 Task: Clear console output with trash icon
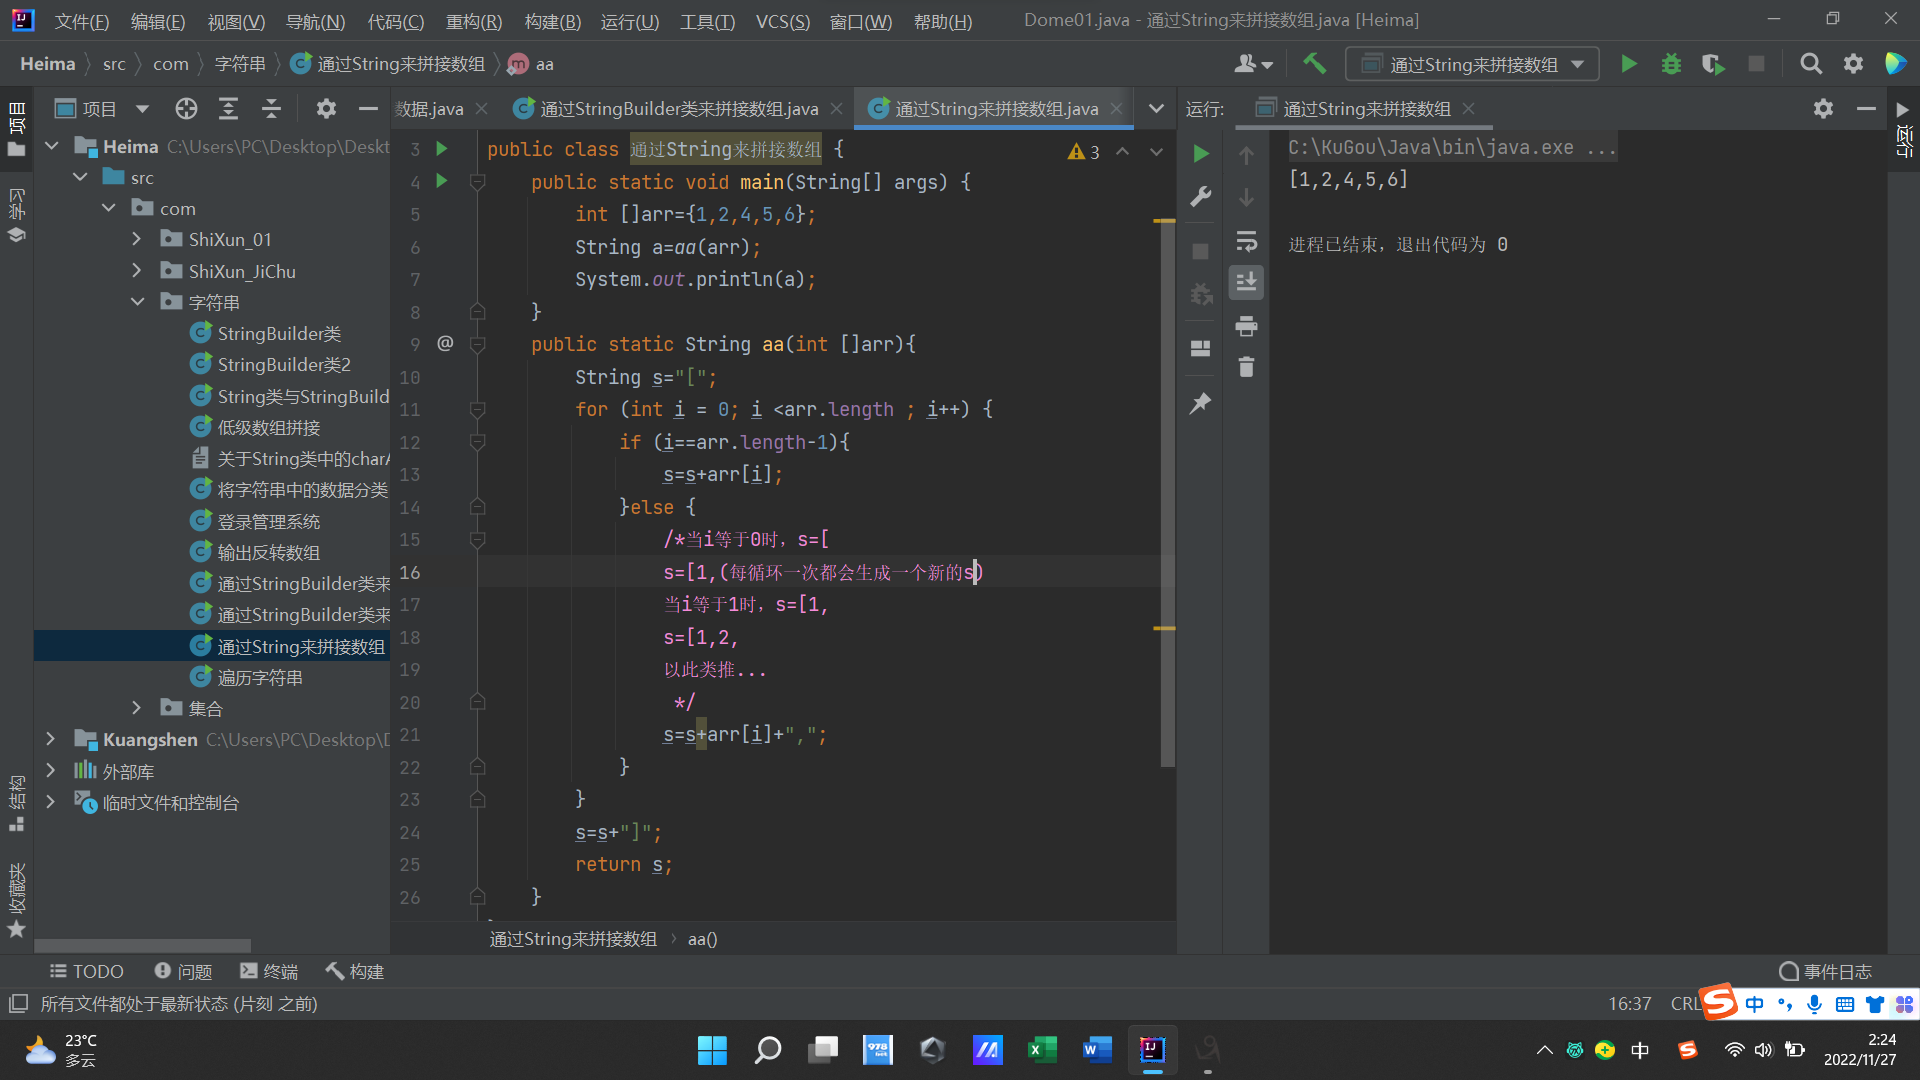(x=1246, y=368)
